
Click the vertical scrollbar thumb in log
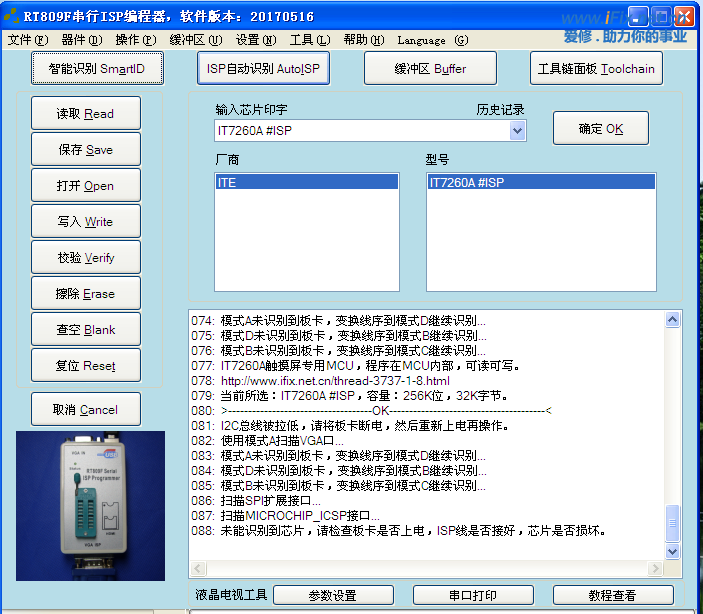[x=672, y=523]
